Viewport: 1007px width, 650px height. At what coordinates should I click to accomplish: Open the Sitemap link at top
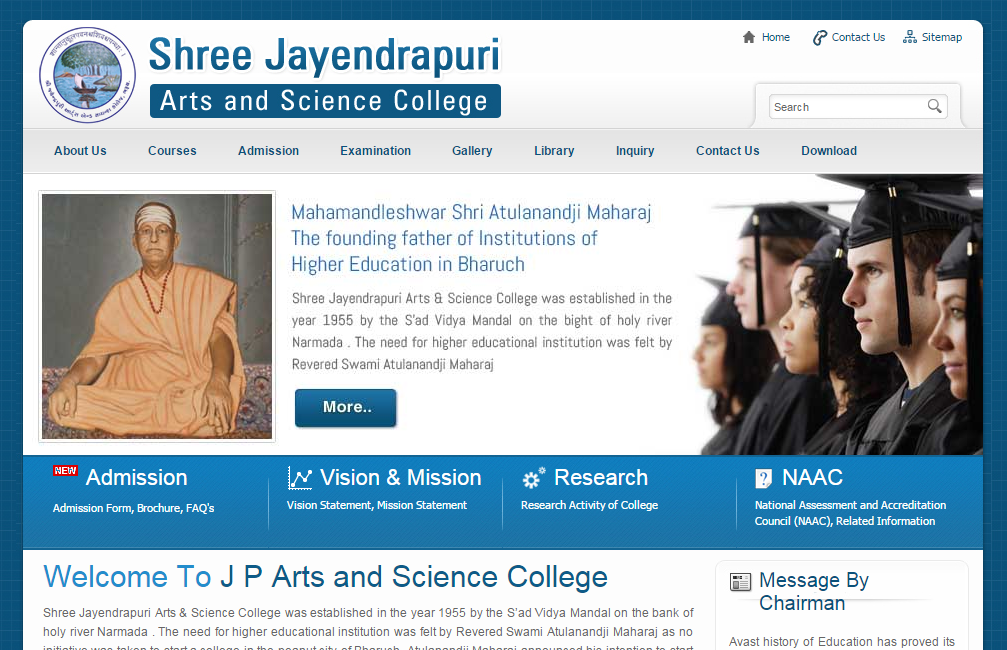941,37
